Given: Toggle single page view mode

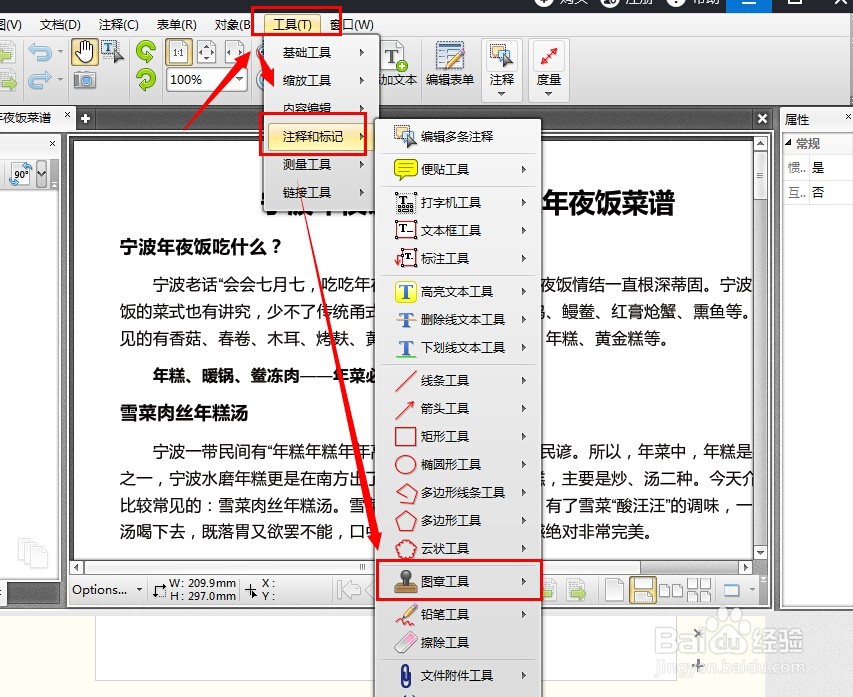Looking at the screenshot, I should click(614, 588).
